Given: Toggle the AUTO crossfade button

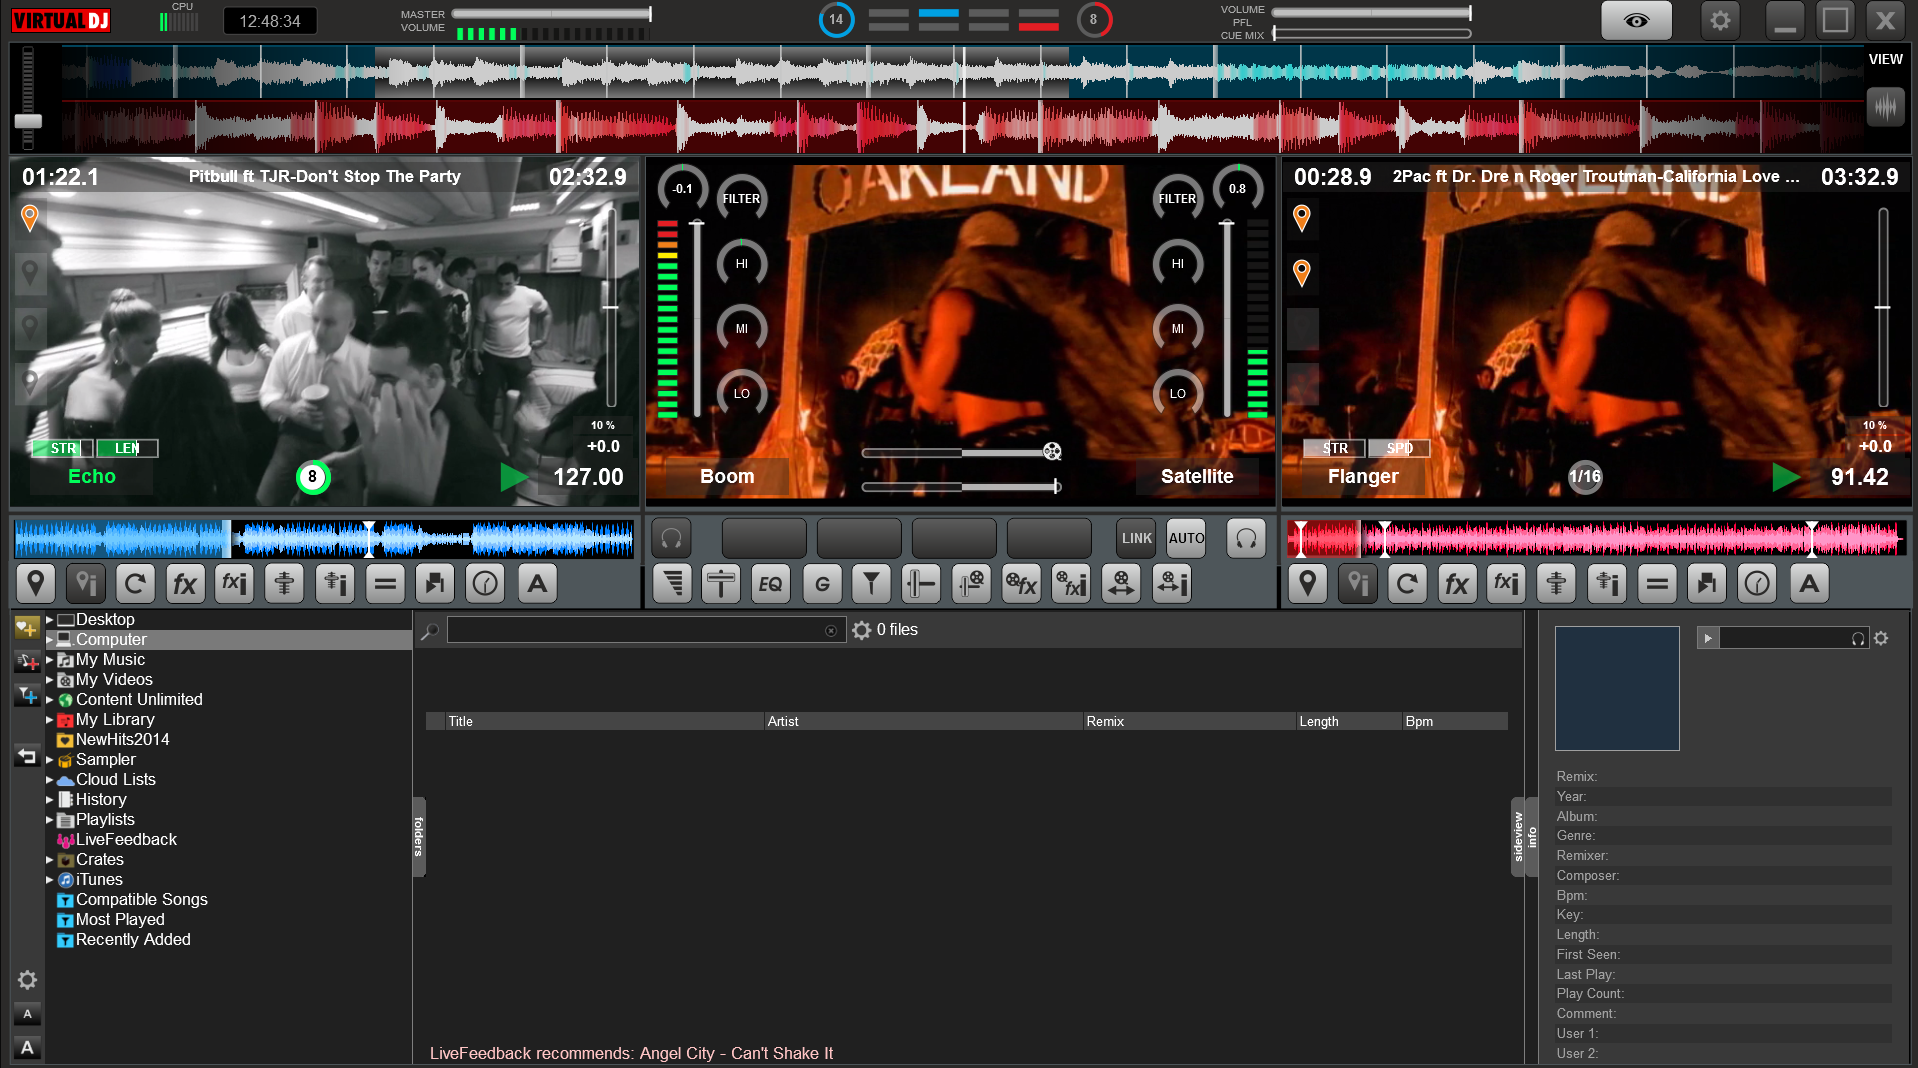Looking at the screenshot, I should (x=1186, y=538).
